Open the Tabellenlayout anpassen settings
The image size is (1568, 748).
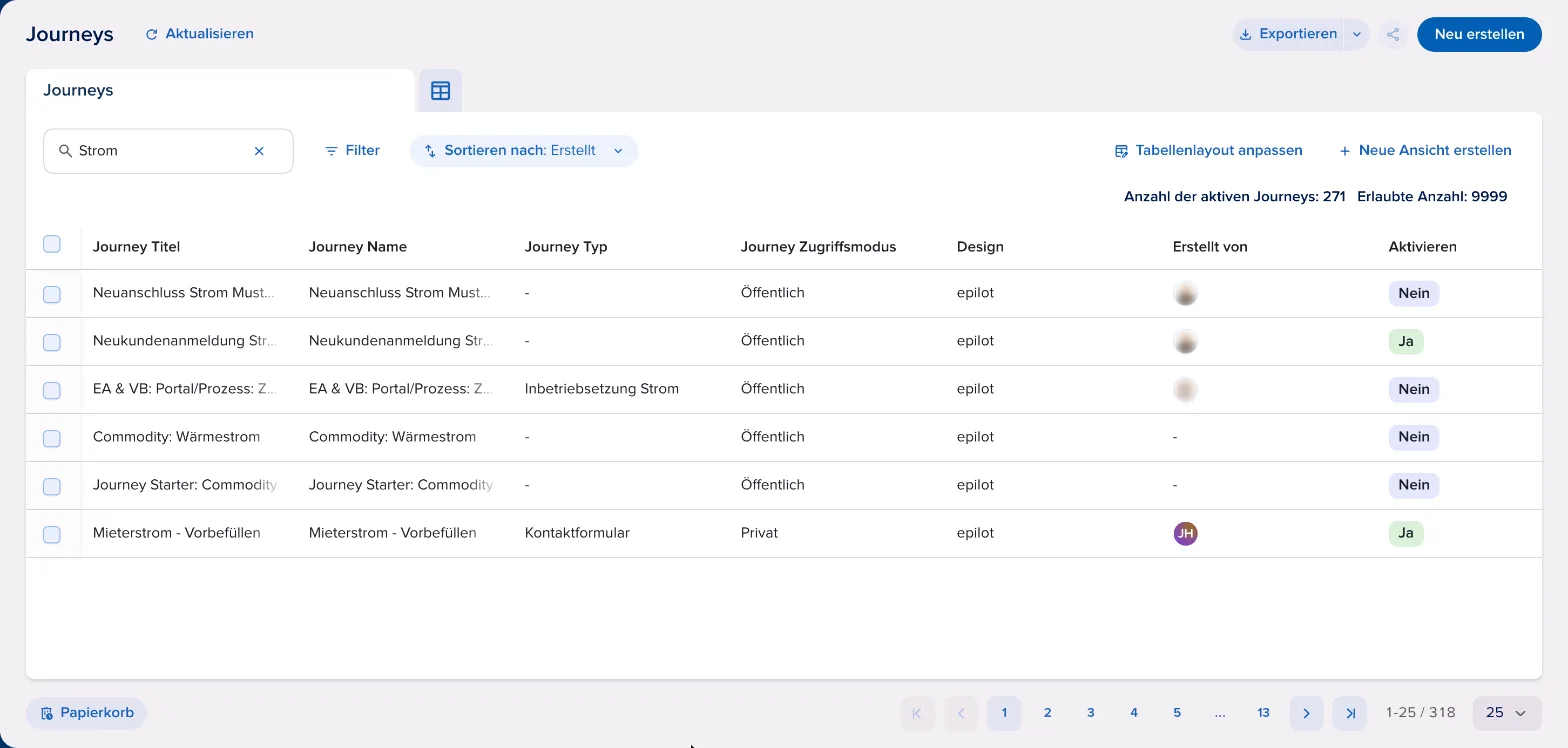click(1208, 151)
